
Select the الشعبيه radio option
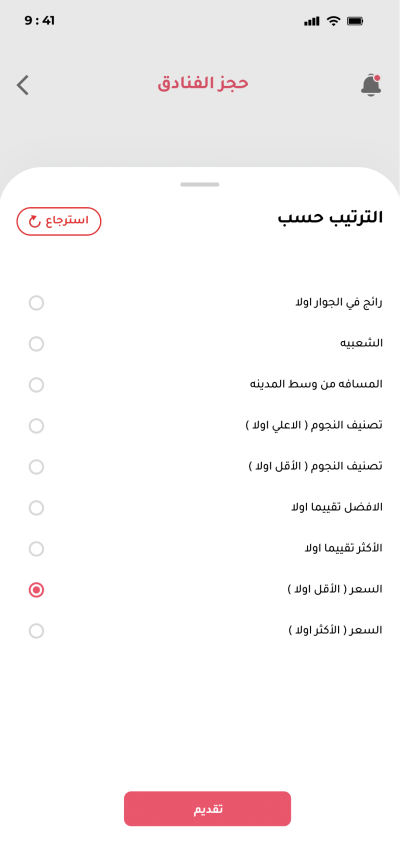(36, 344)
